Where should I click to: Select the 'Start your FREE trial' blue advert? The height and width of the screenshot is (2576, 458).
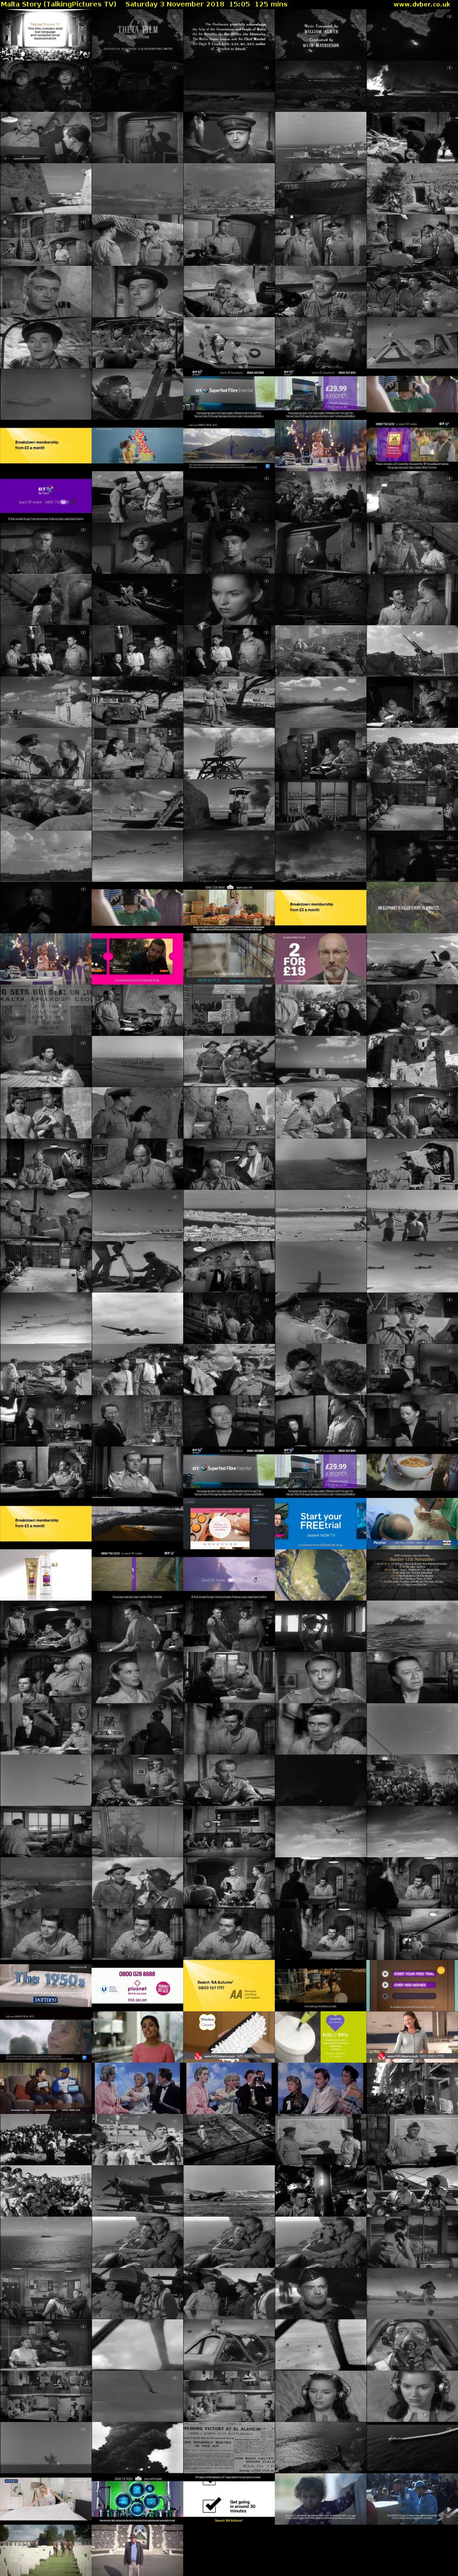point(320,1523)
